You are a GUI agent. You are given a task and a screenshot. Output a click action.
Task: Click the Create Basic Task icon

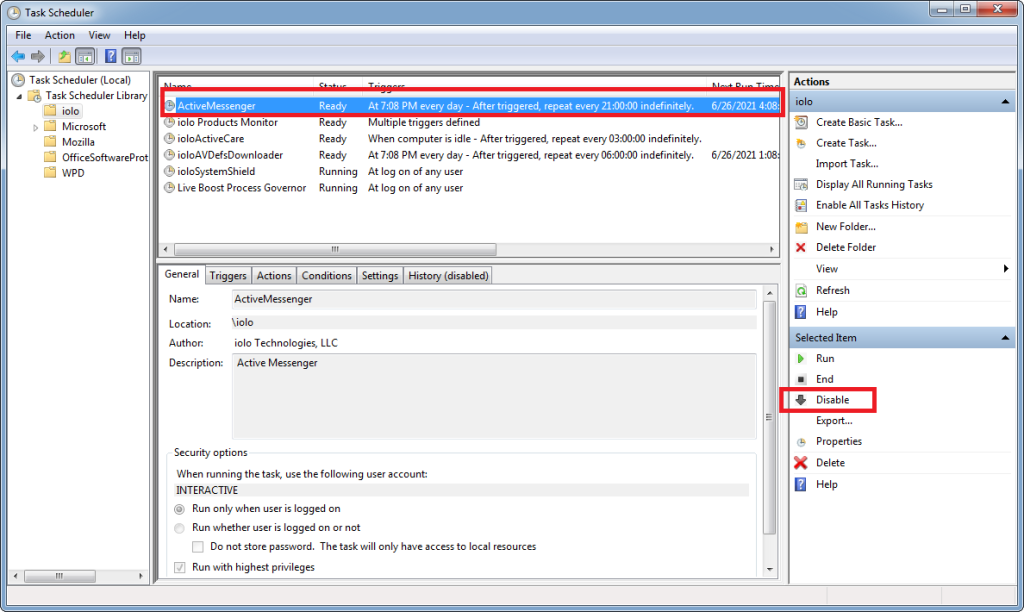coord(801,122)
